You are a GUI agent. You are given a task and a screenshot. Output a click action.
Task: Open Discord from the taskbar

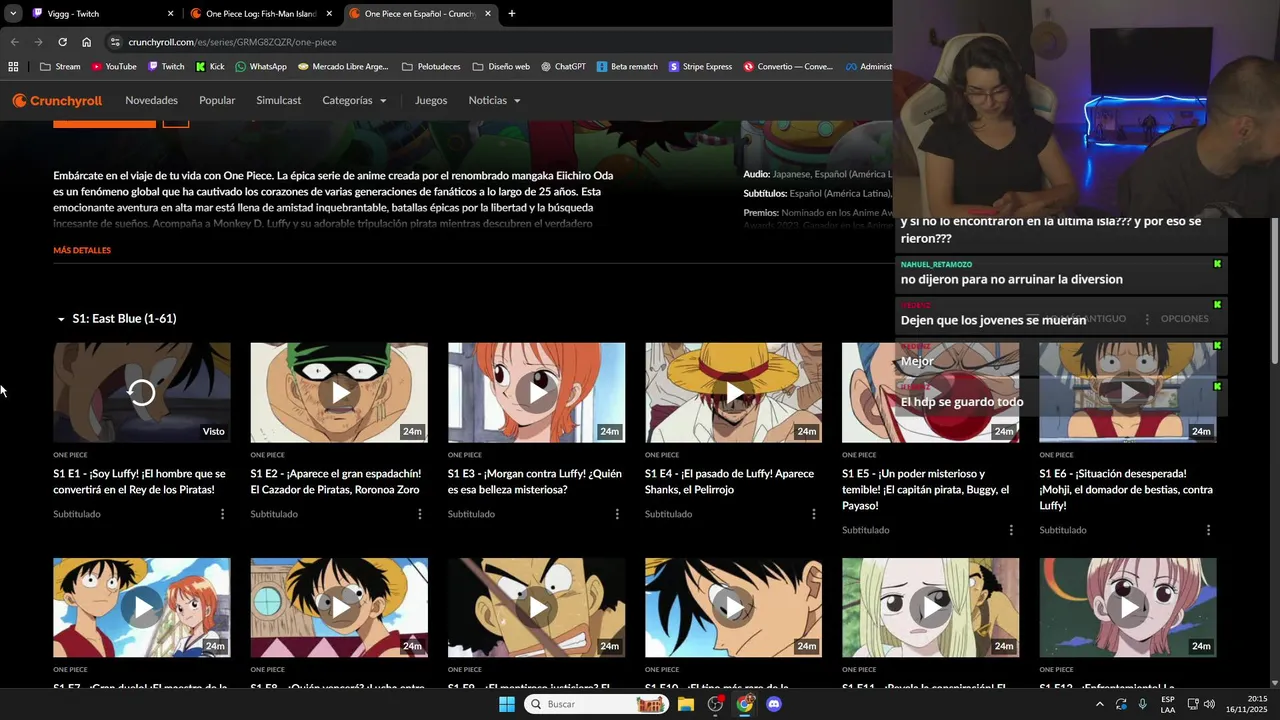coord(773,704)
